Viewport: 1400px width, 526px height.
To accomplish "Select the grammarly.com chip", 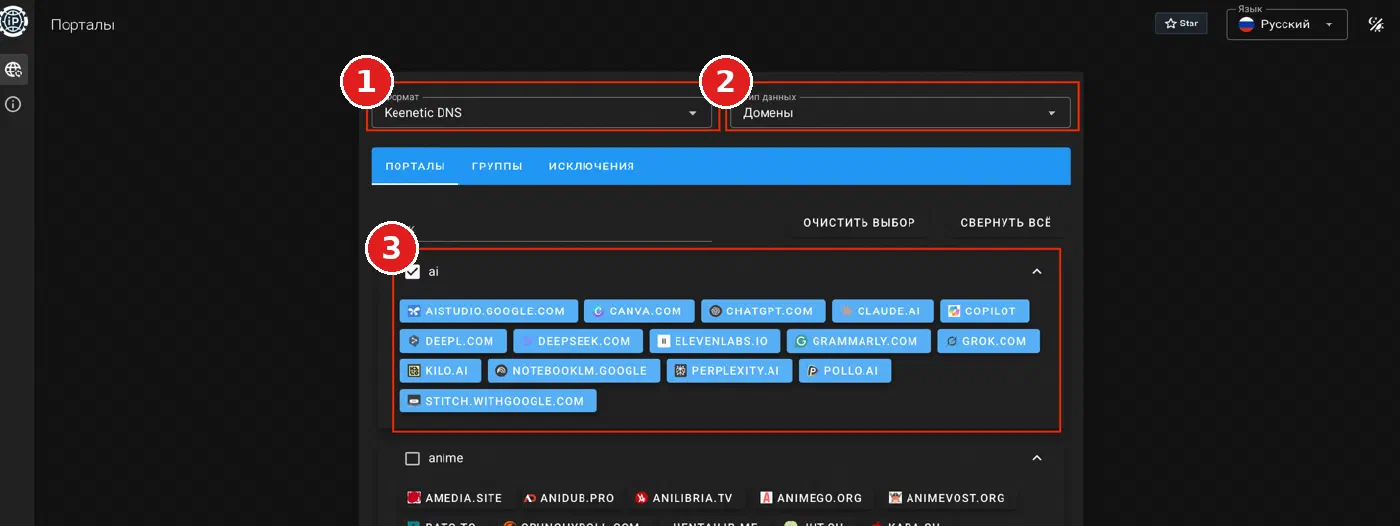I will coord(859,341).
